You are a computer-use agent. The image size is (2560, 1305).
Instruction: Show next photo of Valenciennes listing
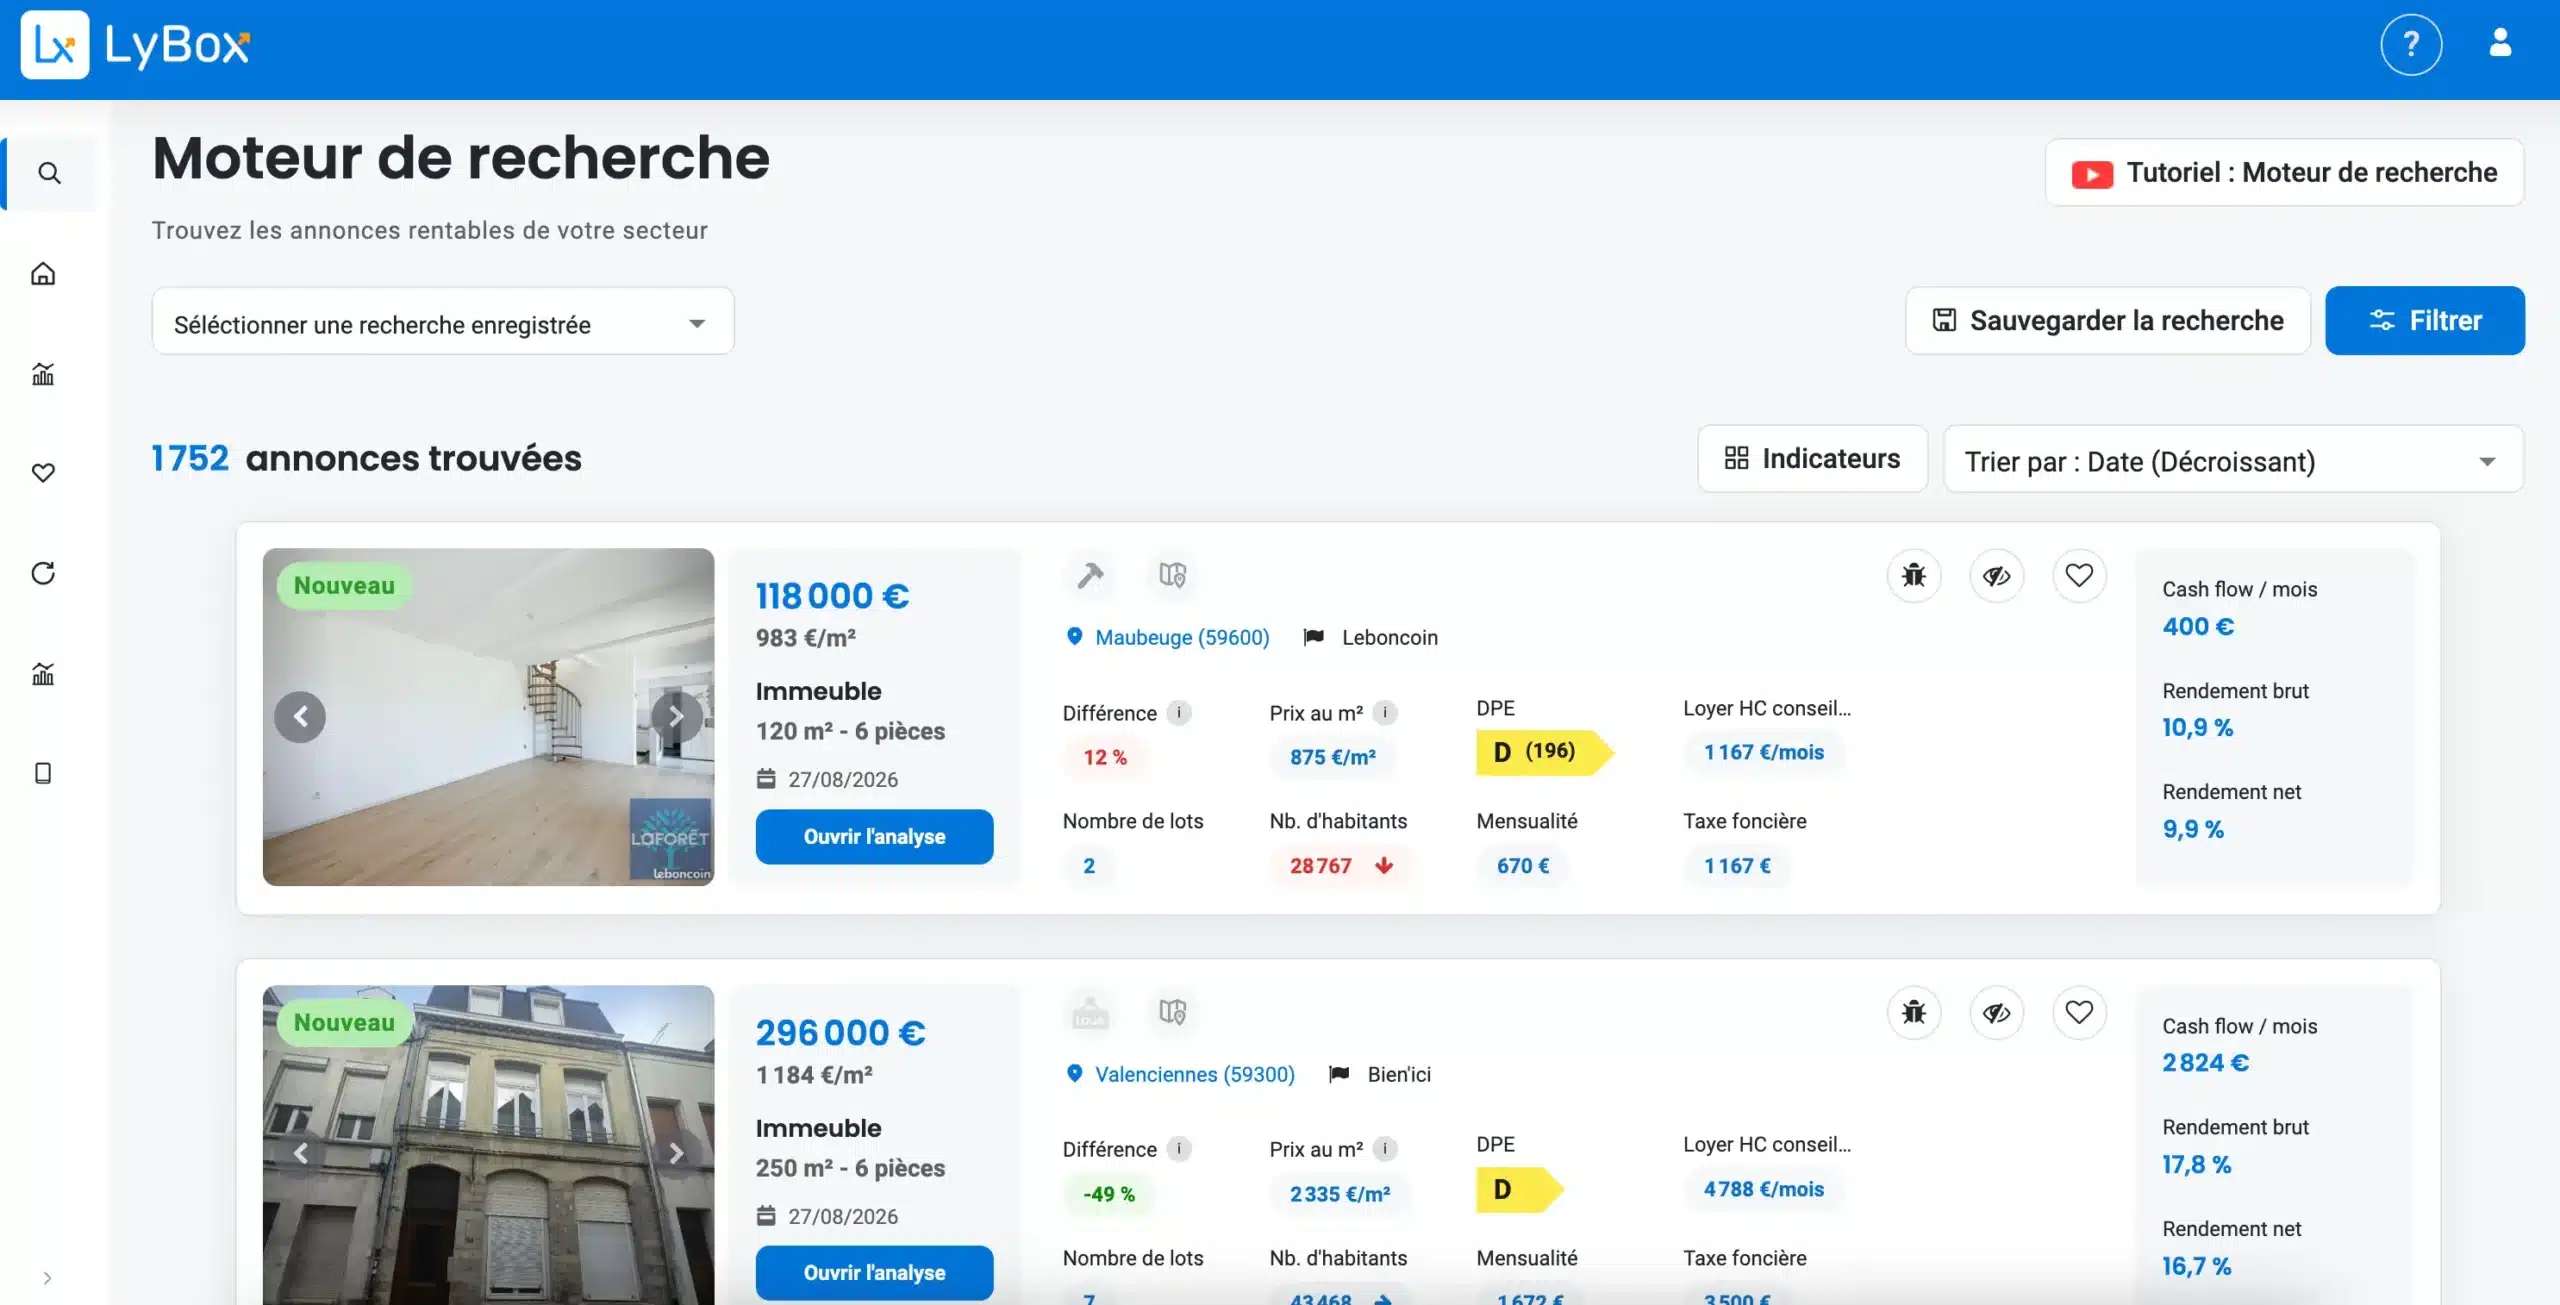677,1153
